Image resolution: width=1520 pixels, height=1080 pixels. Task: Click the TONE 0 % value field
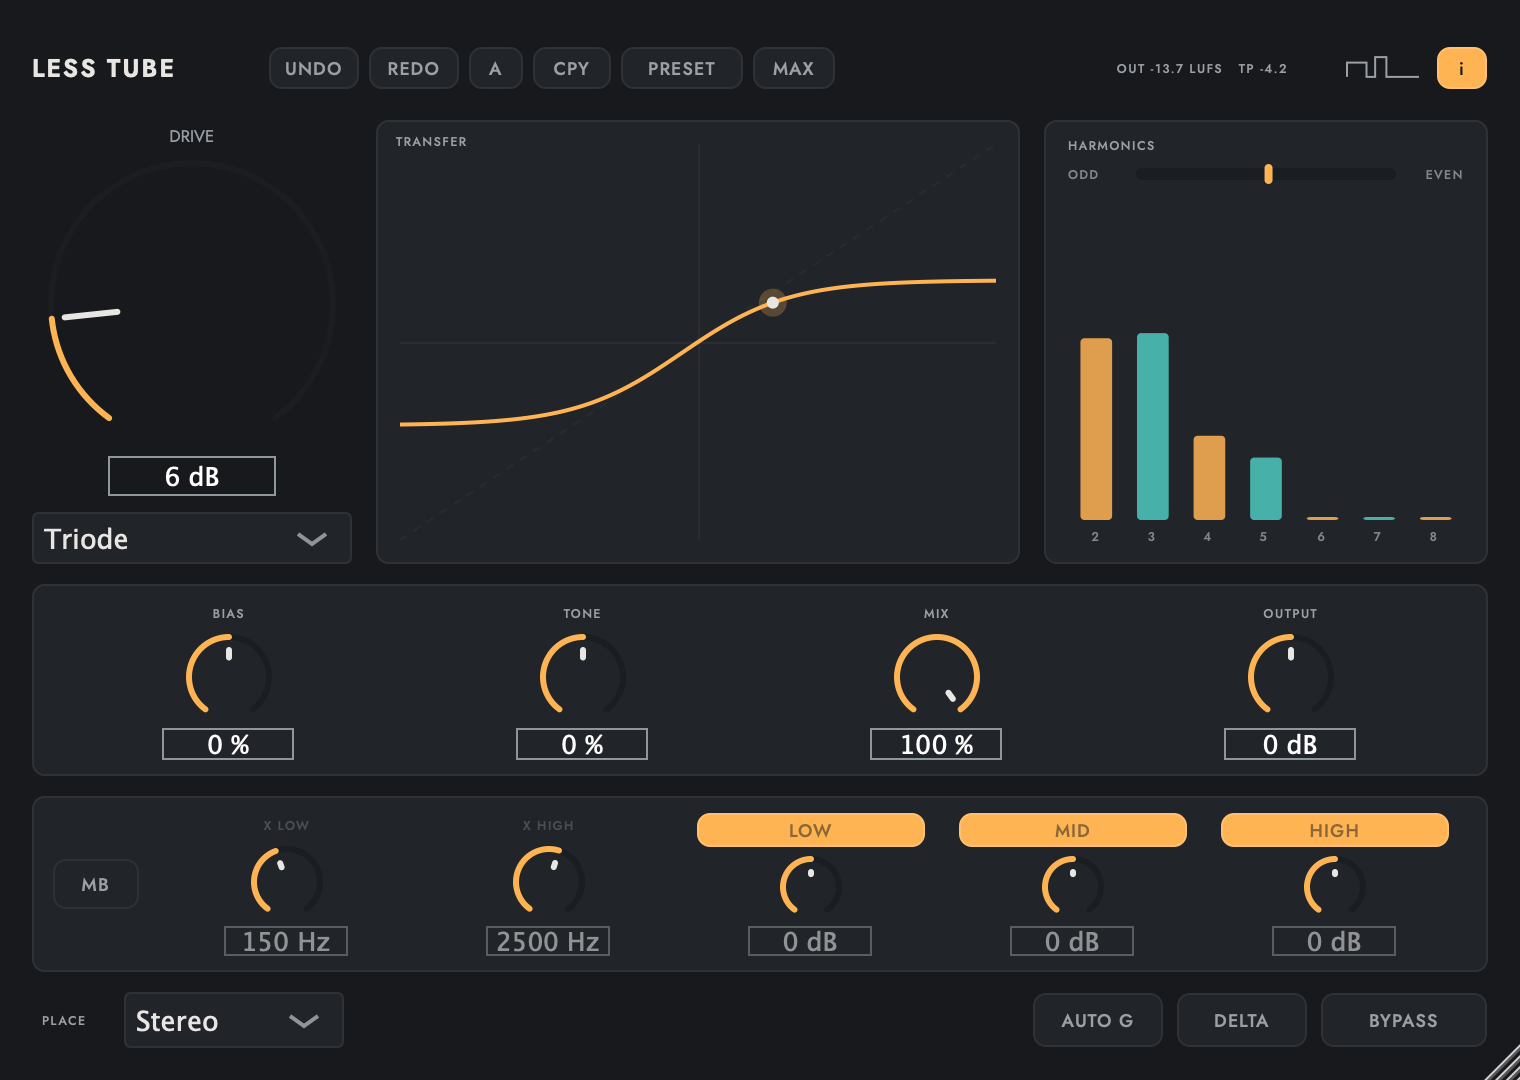click(582, 744)
